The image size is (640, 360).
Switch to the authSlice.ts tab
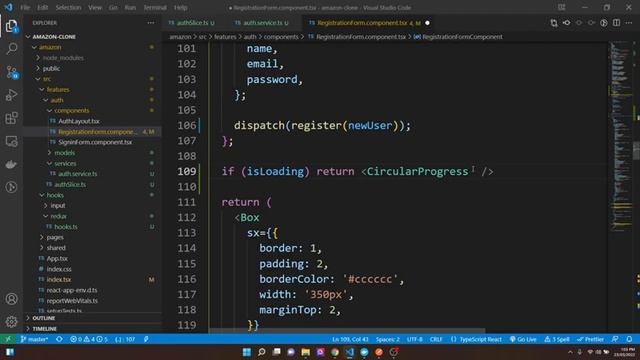click(192, 23)
